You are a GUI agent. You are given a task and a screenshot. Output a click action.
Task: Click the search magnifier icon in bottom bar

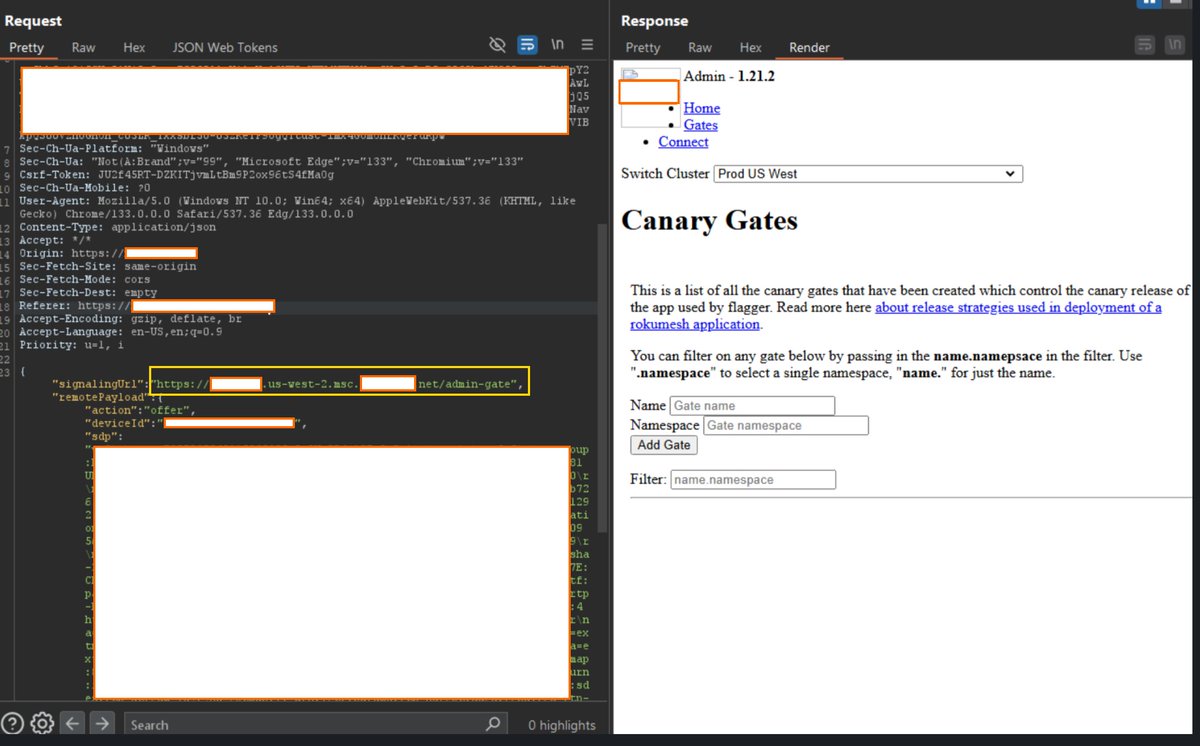pyautogui.click(x=491, y=723)
